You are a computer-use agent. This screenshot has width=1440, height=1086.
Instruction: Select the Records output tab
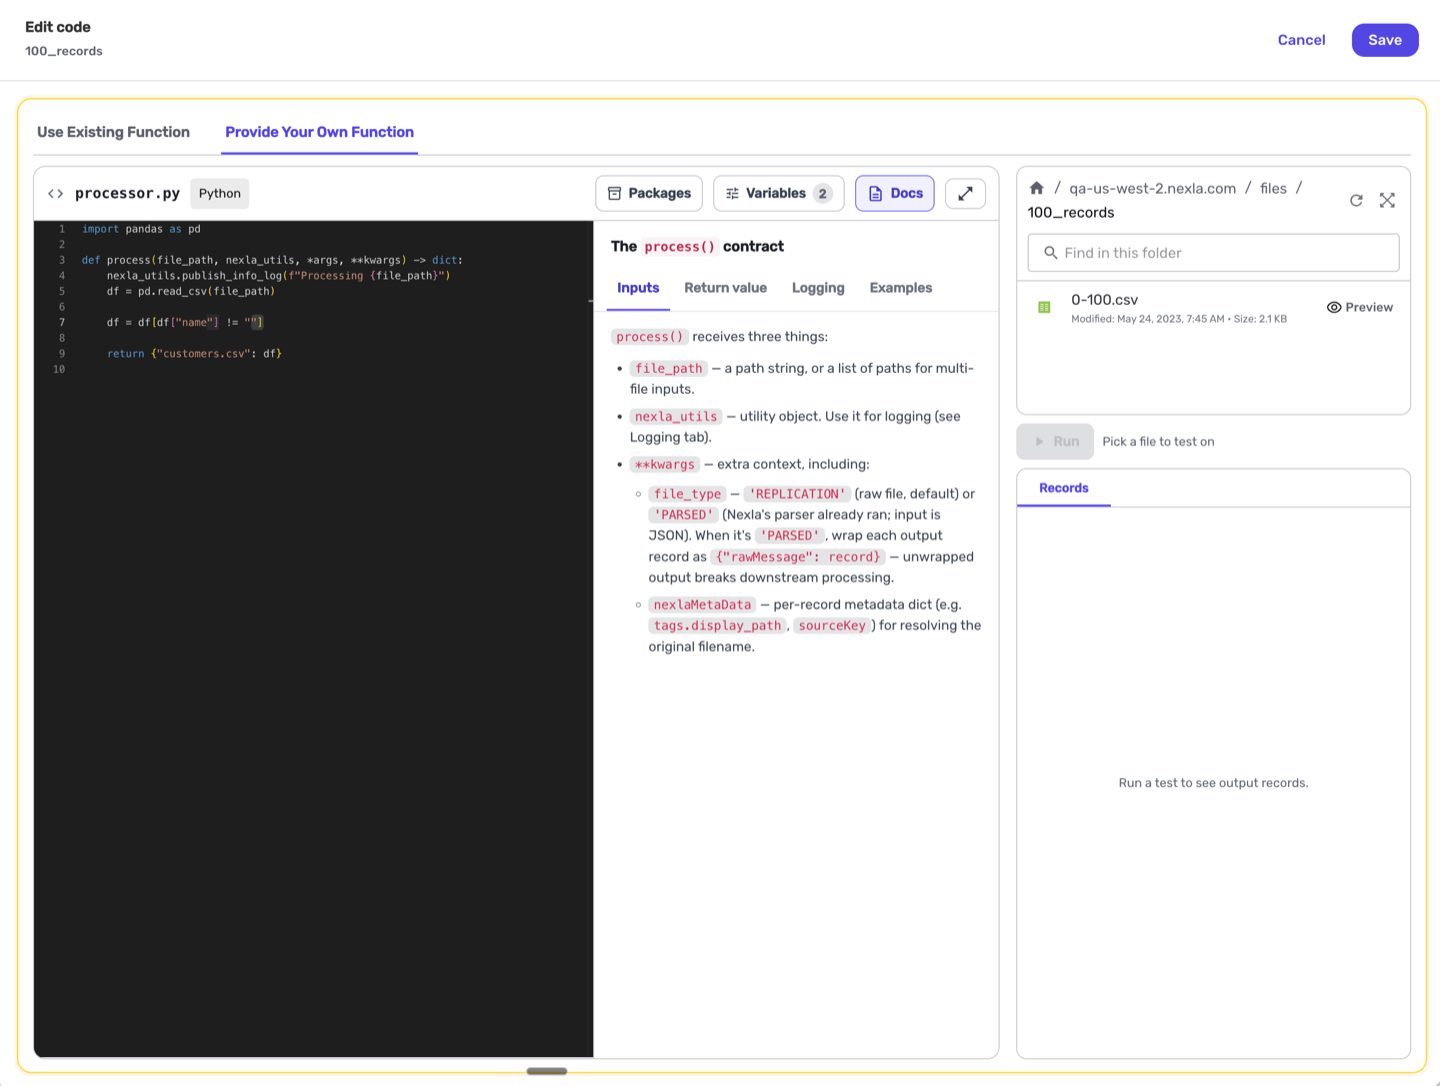click(1064, 488)
